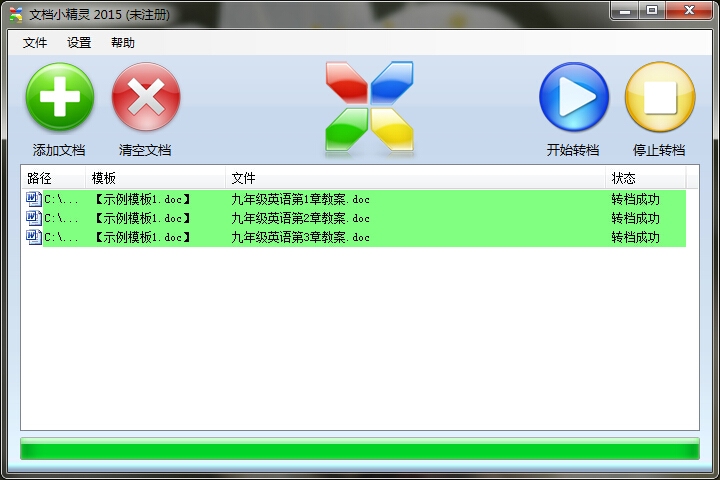Click the template cell of the 第2章教案 row
This screenshot has height=480, width=720.
142,218
